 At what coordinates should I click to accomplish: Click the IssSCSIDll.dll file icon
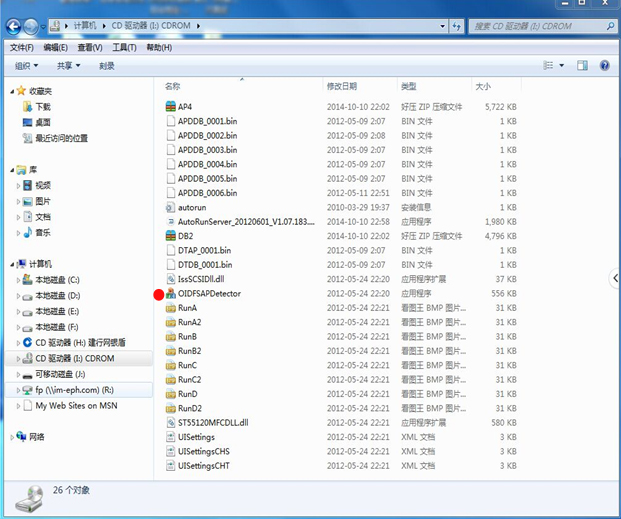(170, 279)
